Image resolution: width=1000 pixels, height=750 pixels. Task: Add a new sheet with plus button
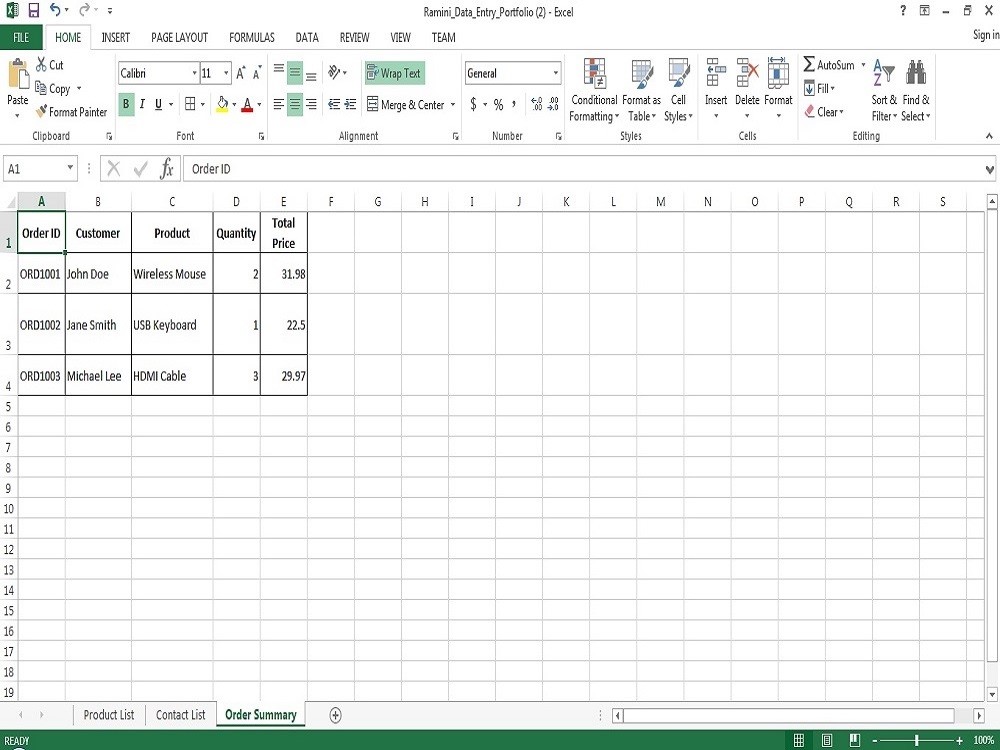[x=335, y=715]
